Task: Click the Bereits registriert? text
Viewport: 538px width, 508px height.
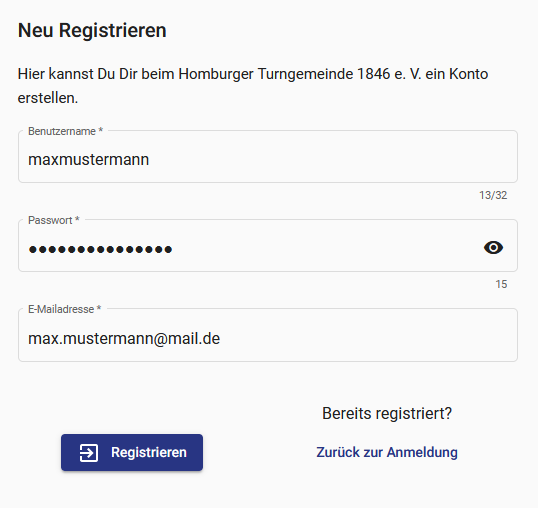Action: point(387,413)
